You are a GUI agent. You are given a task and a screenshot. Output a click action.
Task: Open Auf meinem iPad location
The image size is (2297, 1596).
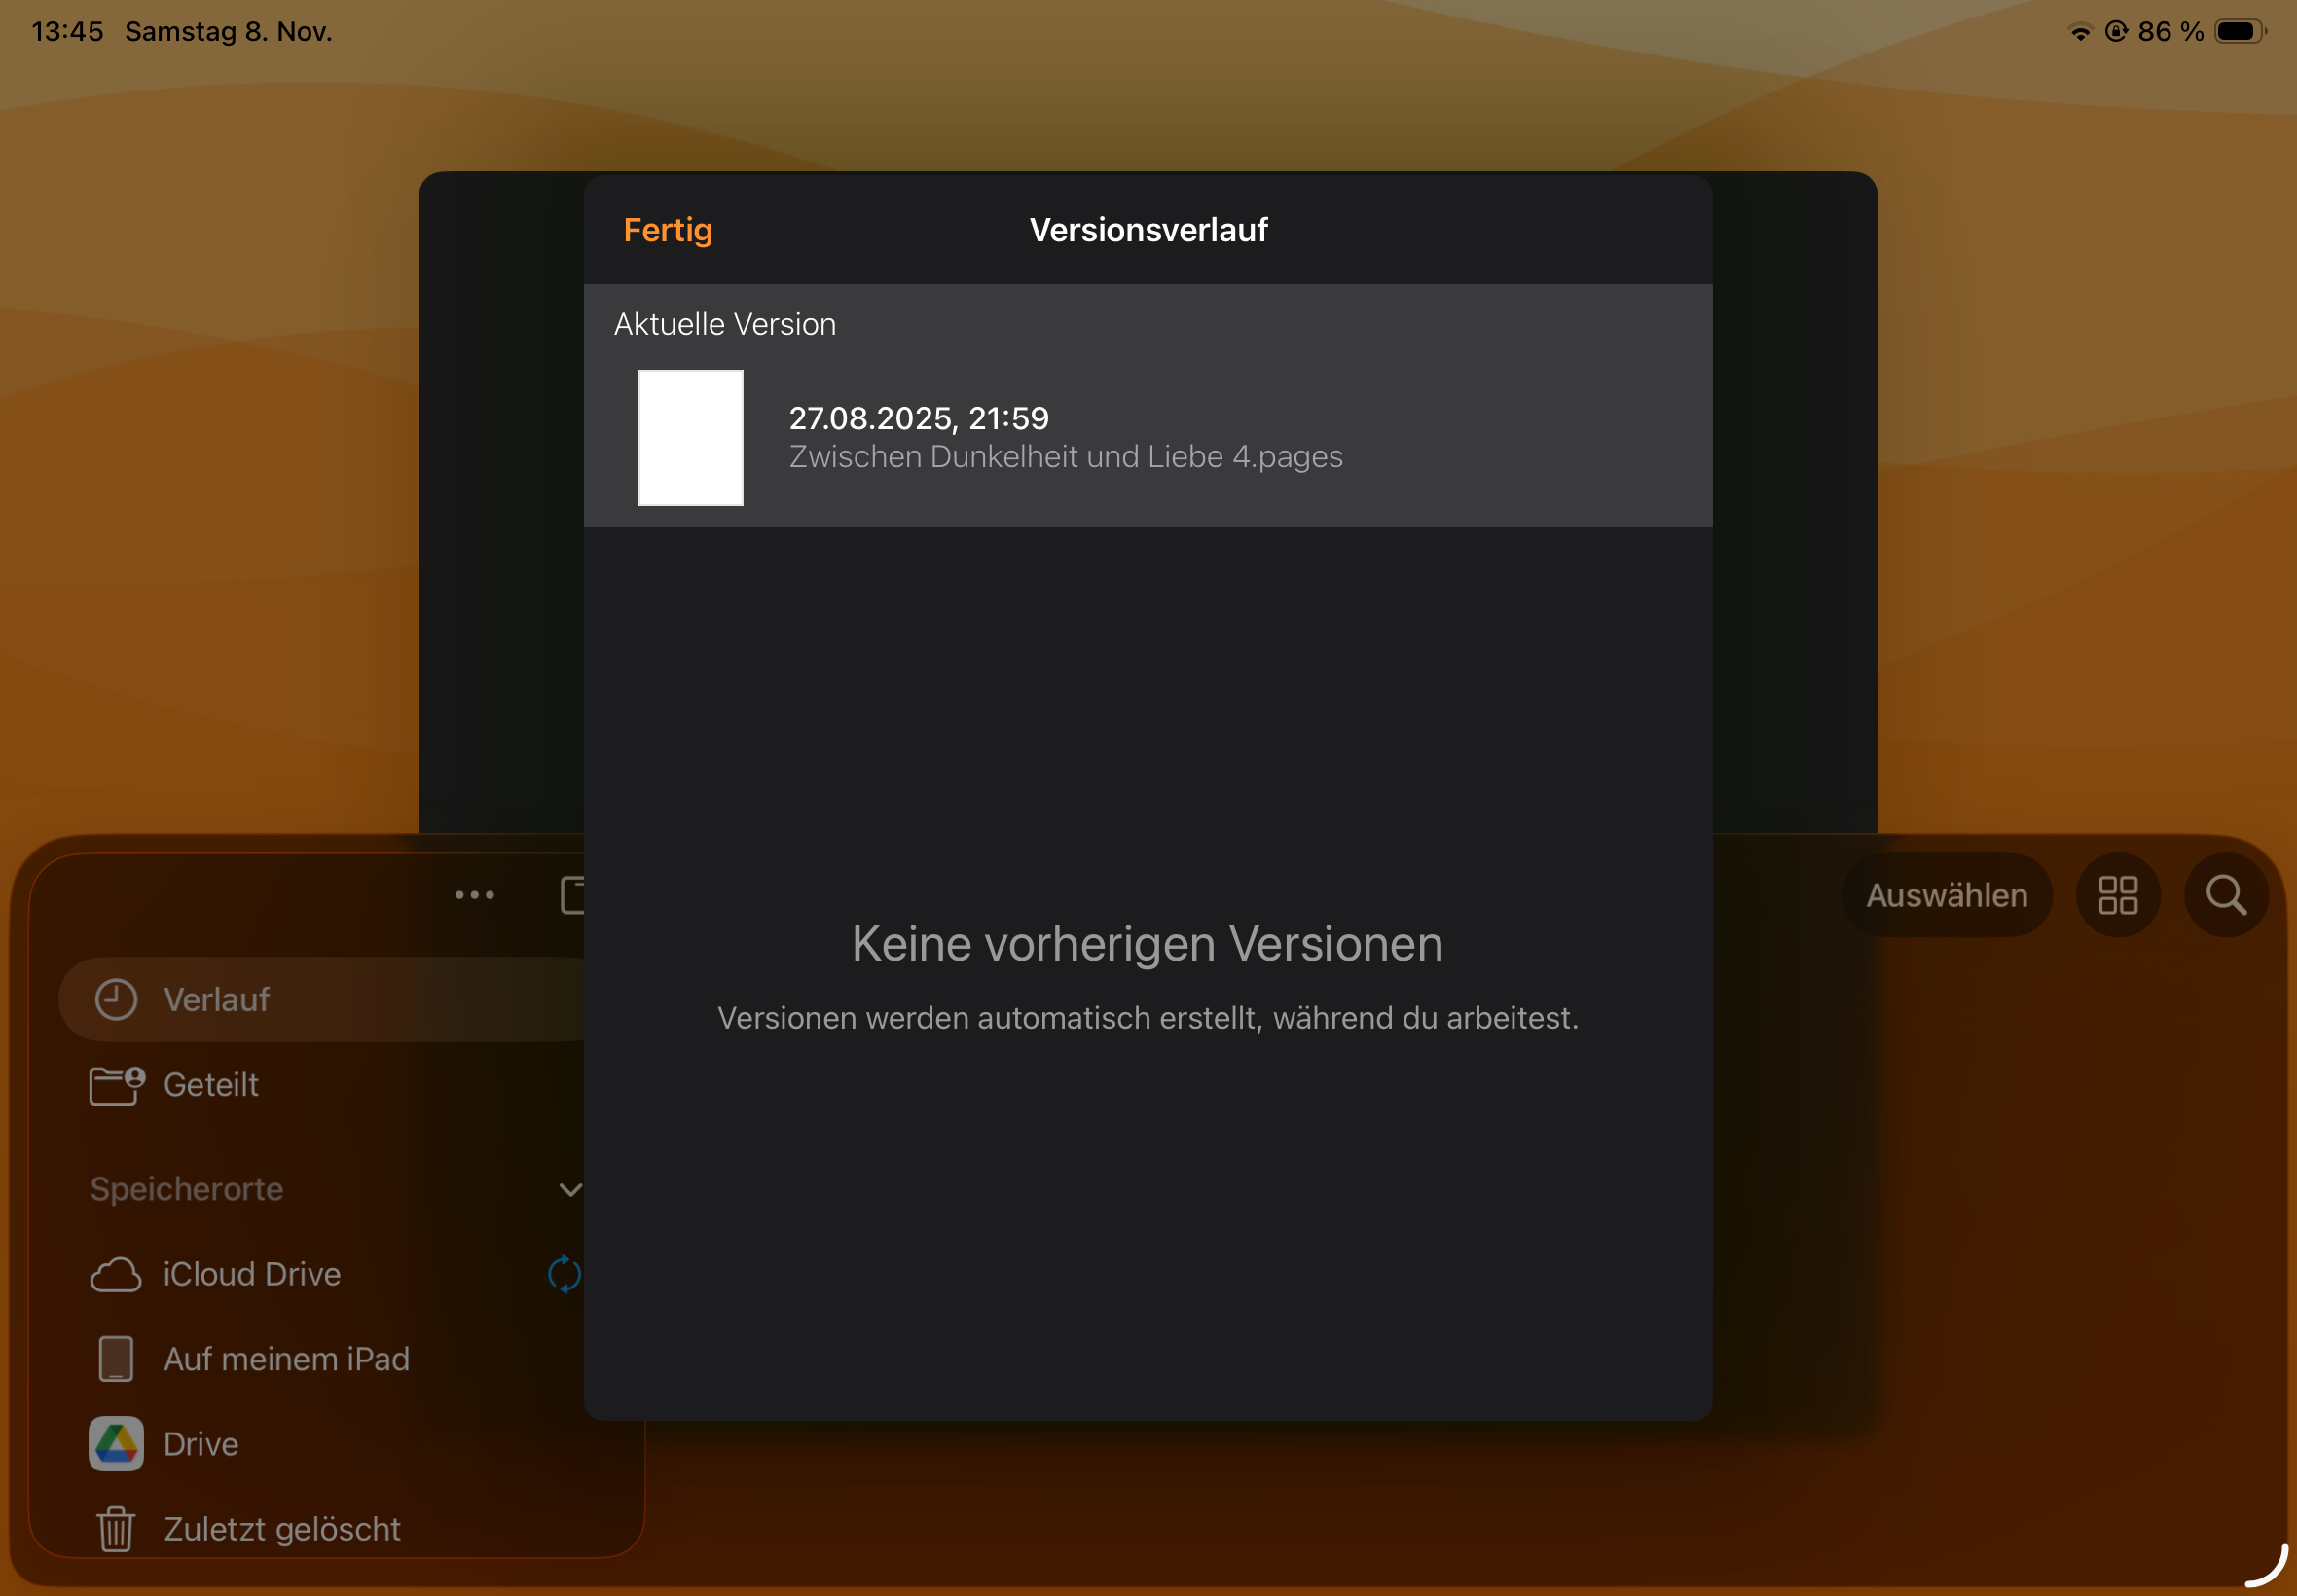pos(286,1359)
